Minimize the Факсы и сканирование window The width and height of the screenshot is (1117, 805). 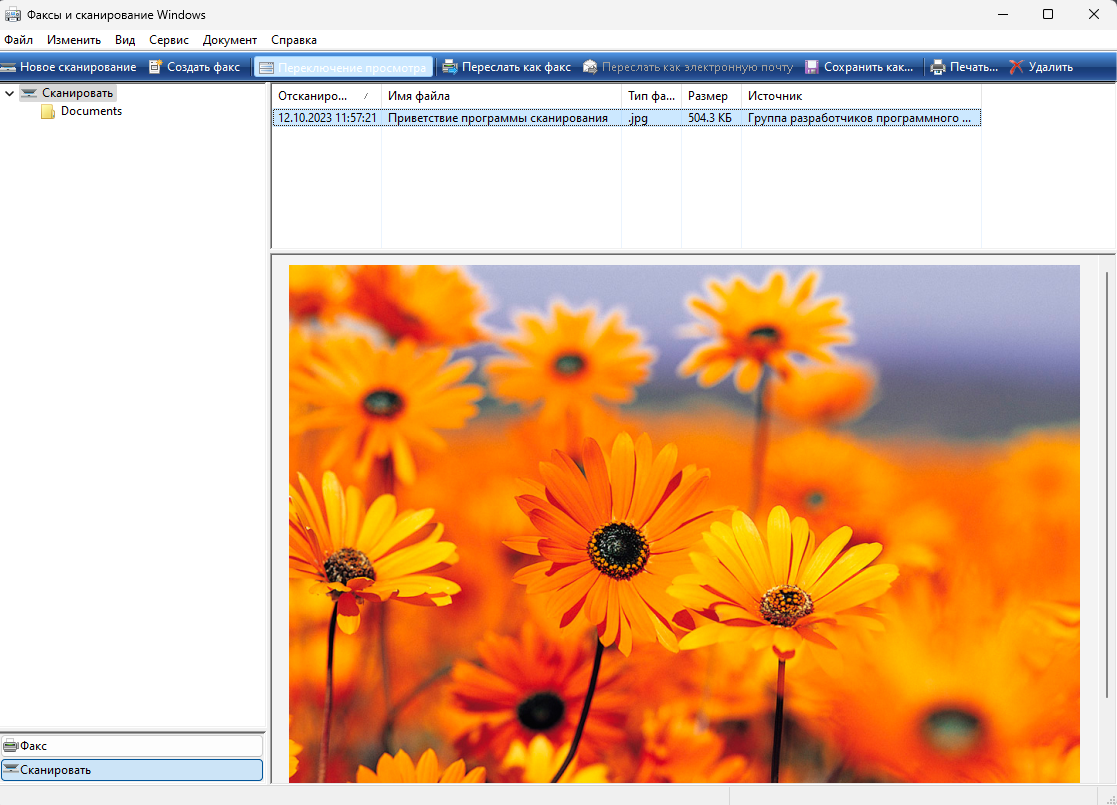pos(1003,14)
